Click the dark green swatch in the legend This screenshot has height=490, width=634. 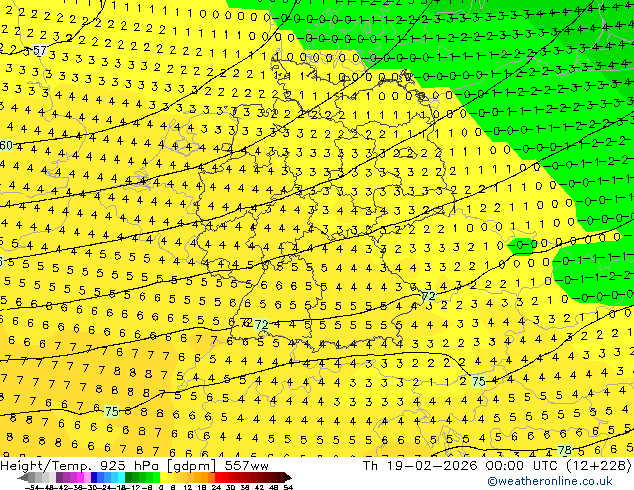coord(128,477)
